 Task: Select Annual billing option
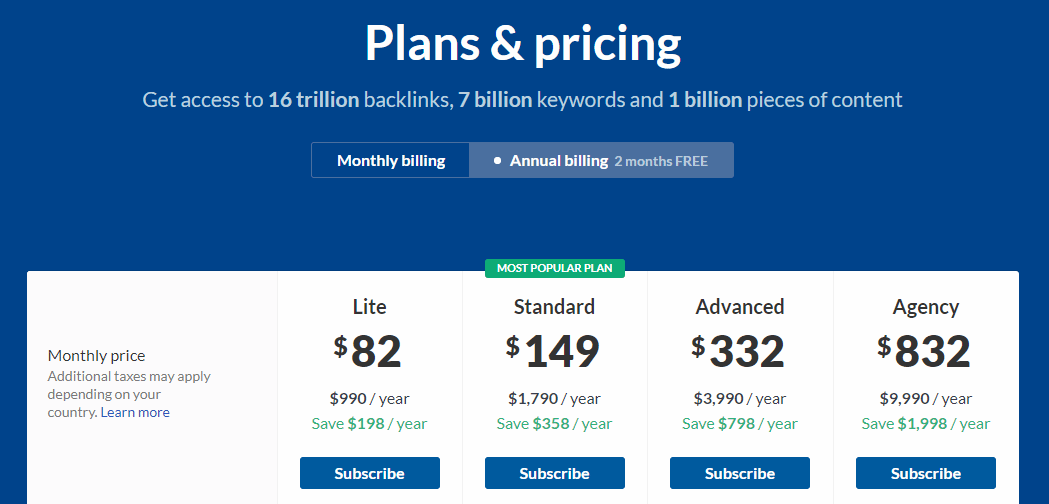tap(601, 161)
